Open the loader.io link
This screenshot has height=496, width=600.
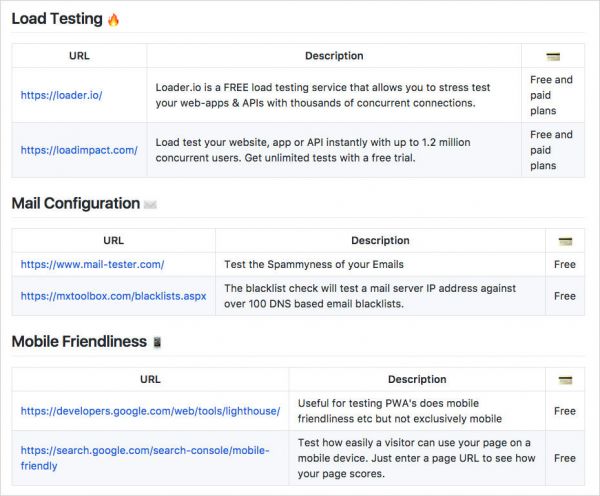point(61,96)
